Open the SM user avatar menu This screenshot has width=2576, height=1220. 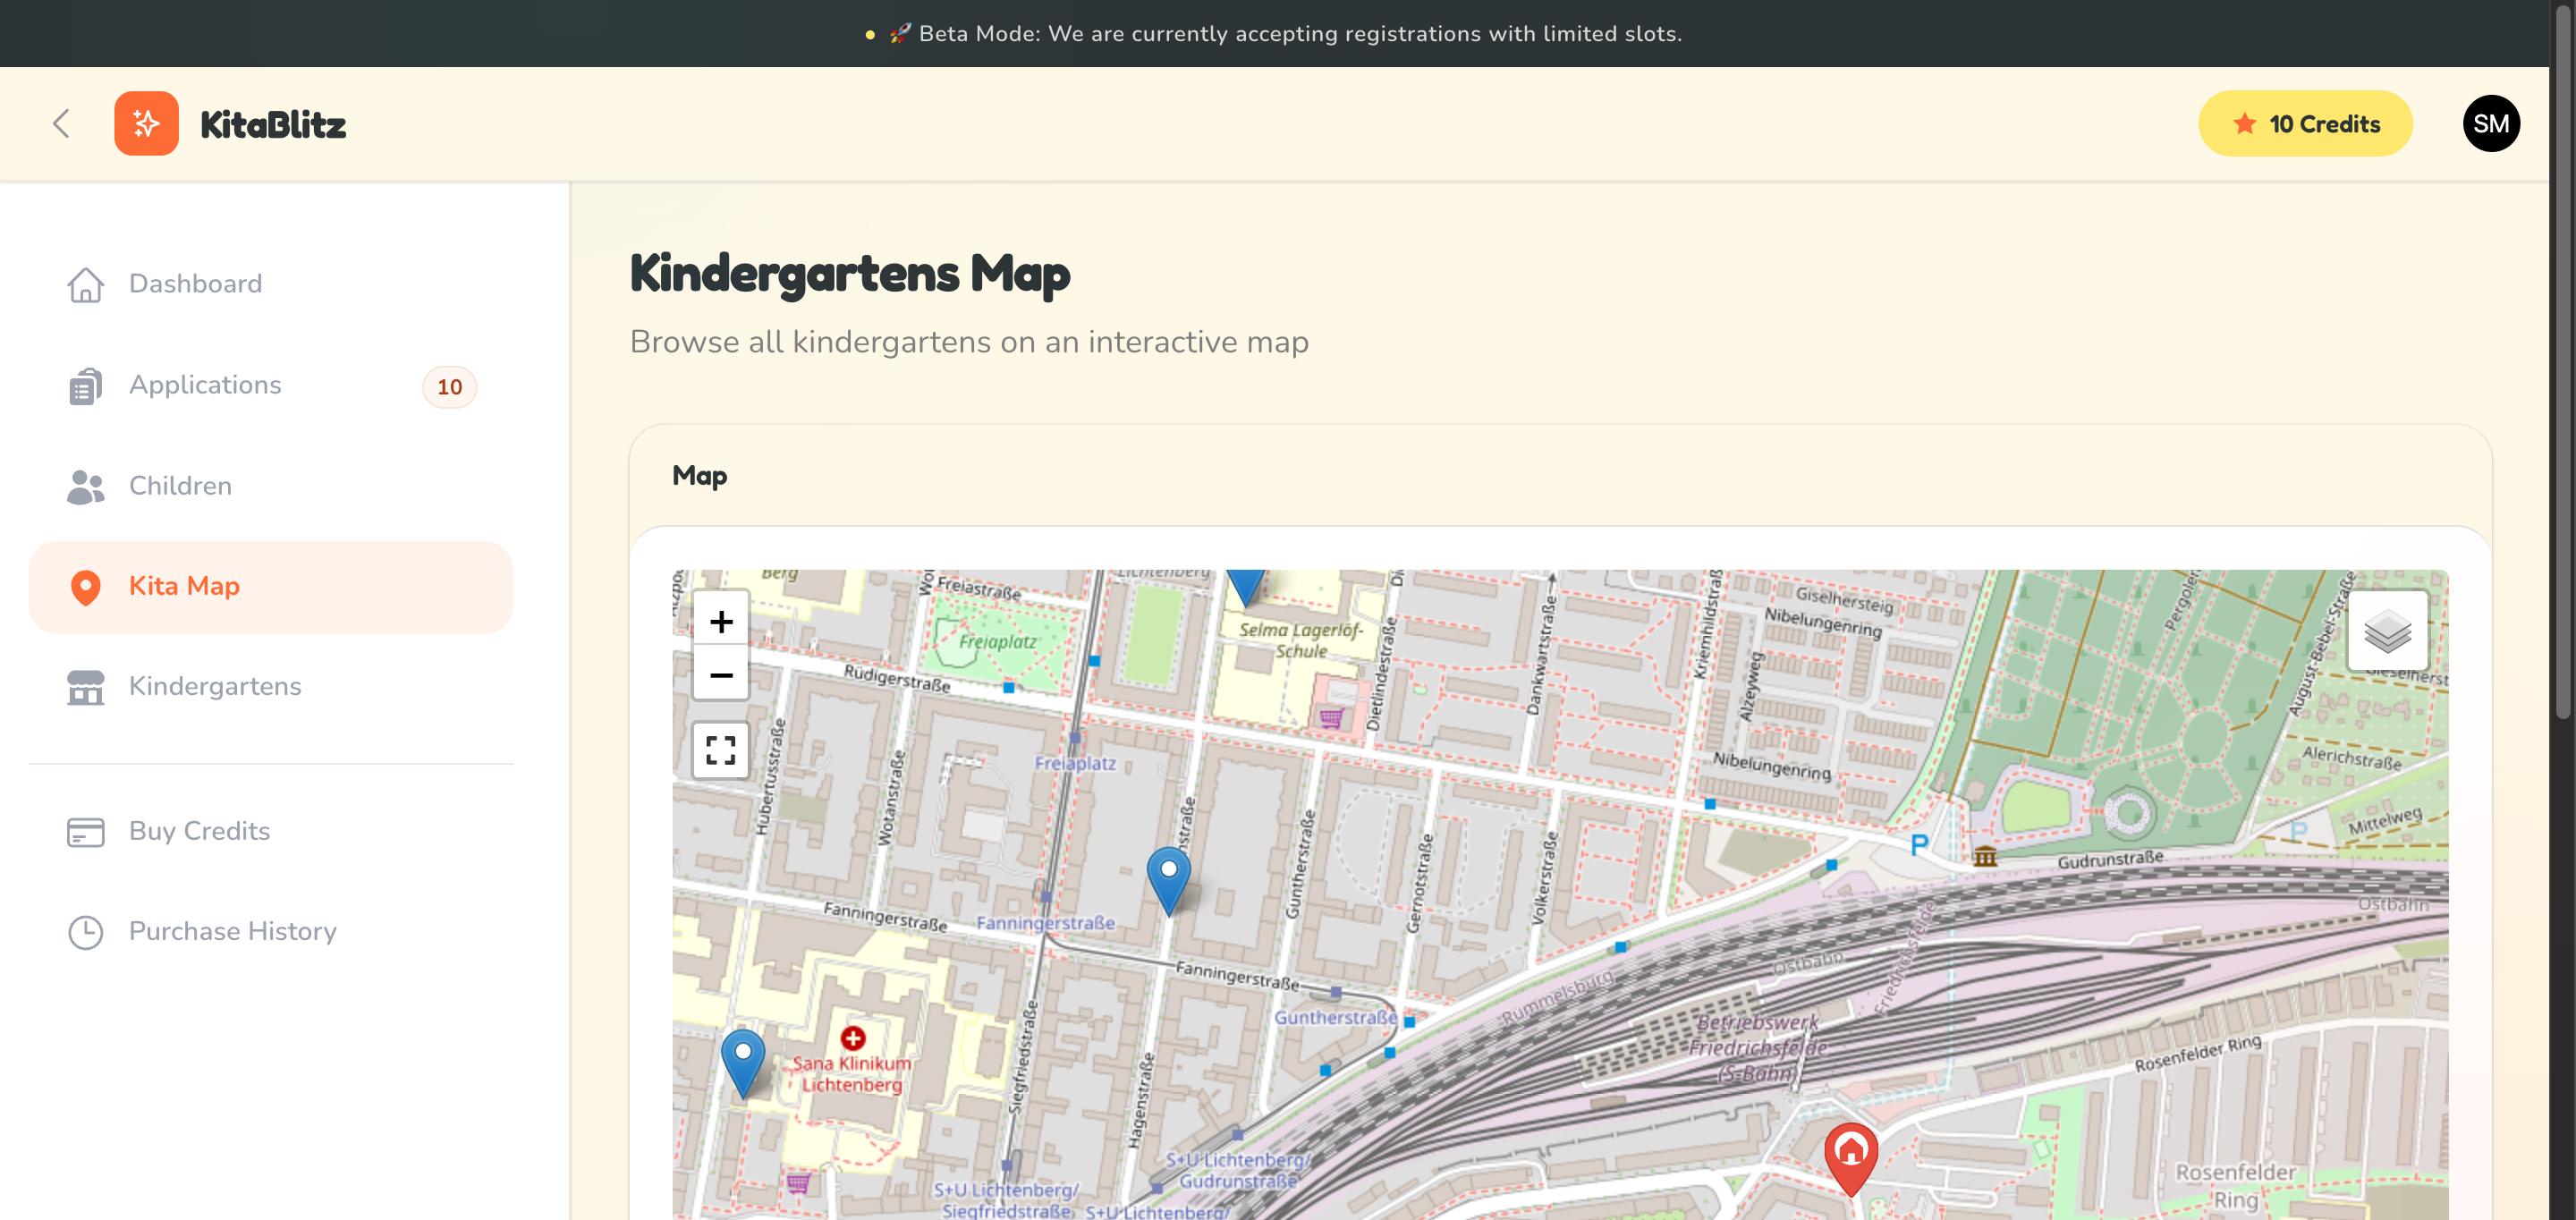click(2490, 124)
